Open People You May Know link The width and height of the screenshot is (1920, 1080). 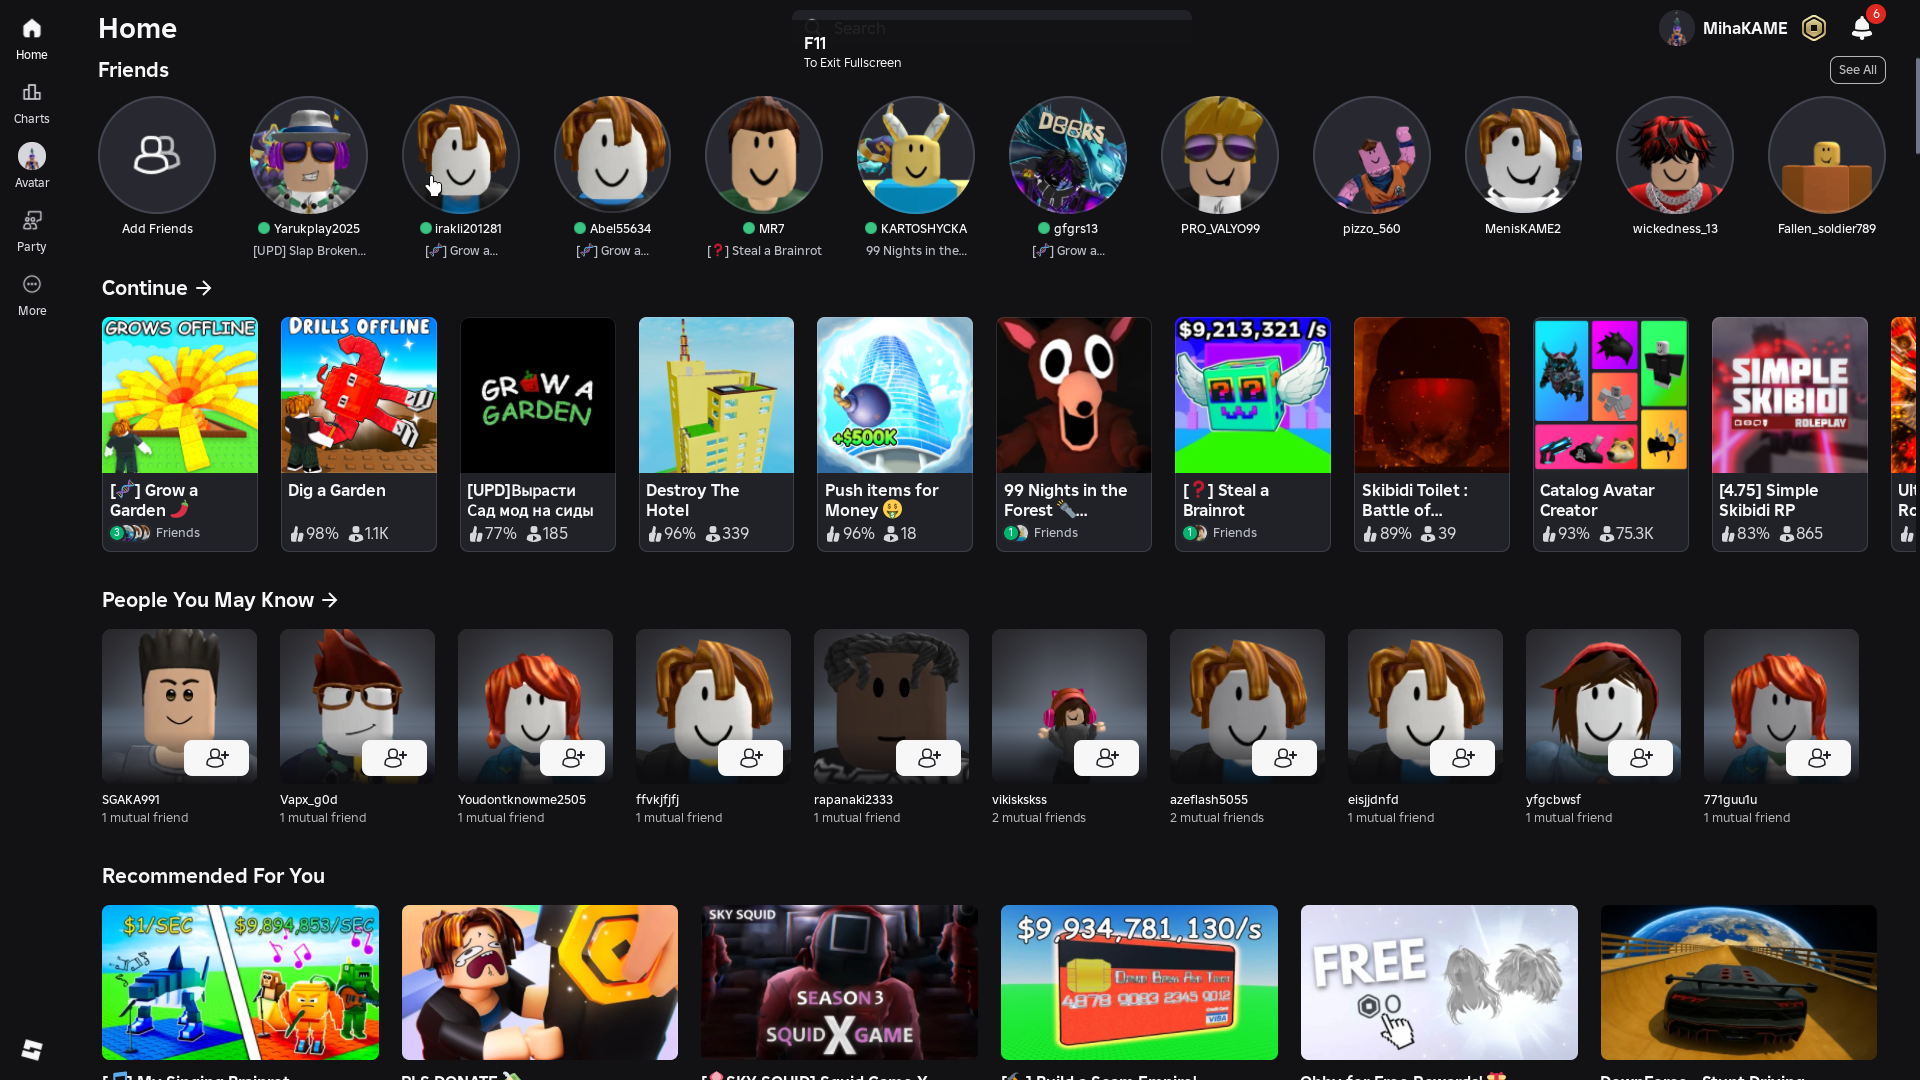click(220, 600)
